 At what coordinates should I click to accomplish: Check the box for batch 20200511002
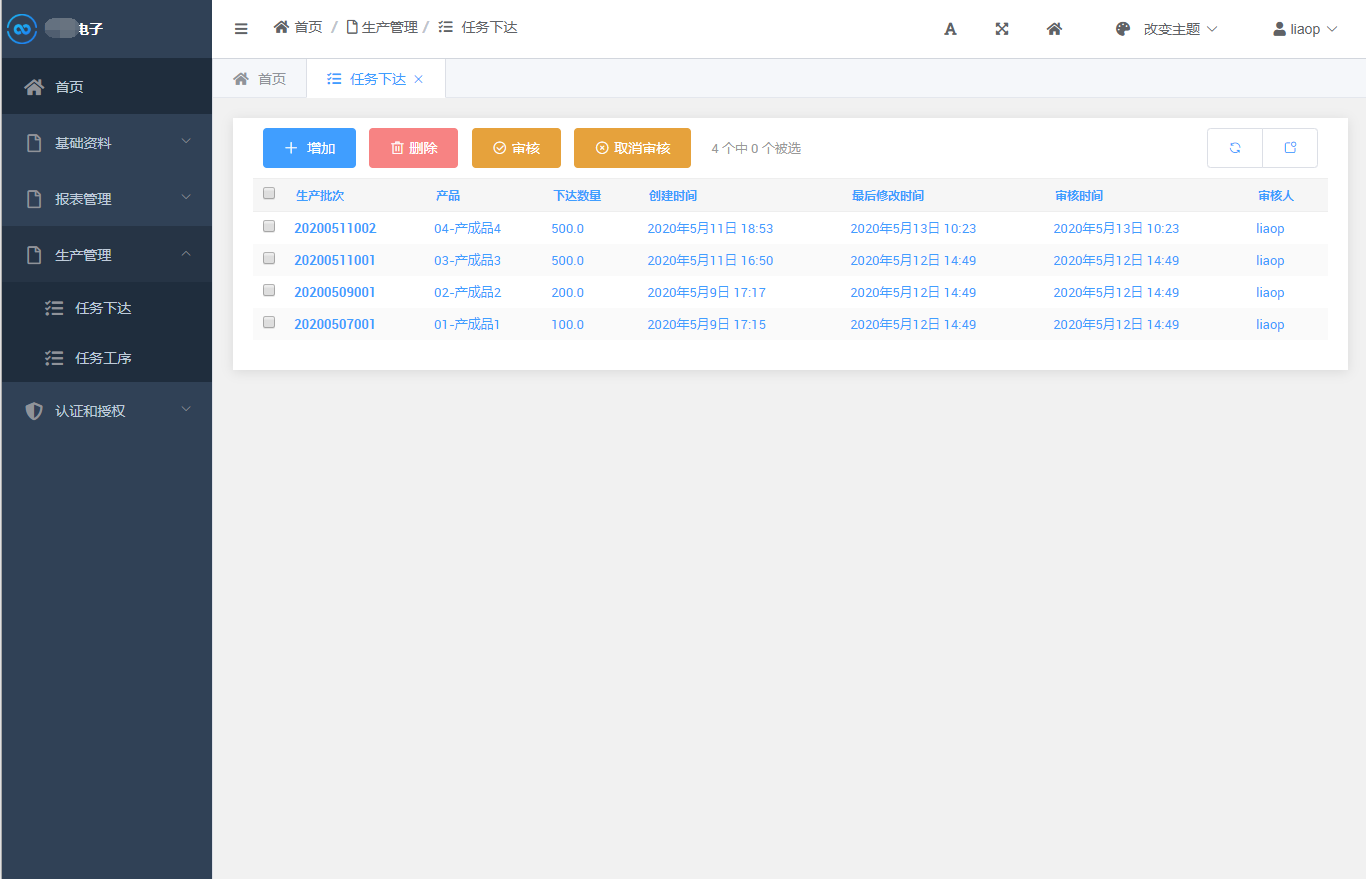(269, 226)
